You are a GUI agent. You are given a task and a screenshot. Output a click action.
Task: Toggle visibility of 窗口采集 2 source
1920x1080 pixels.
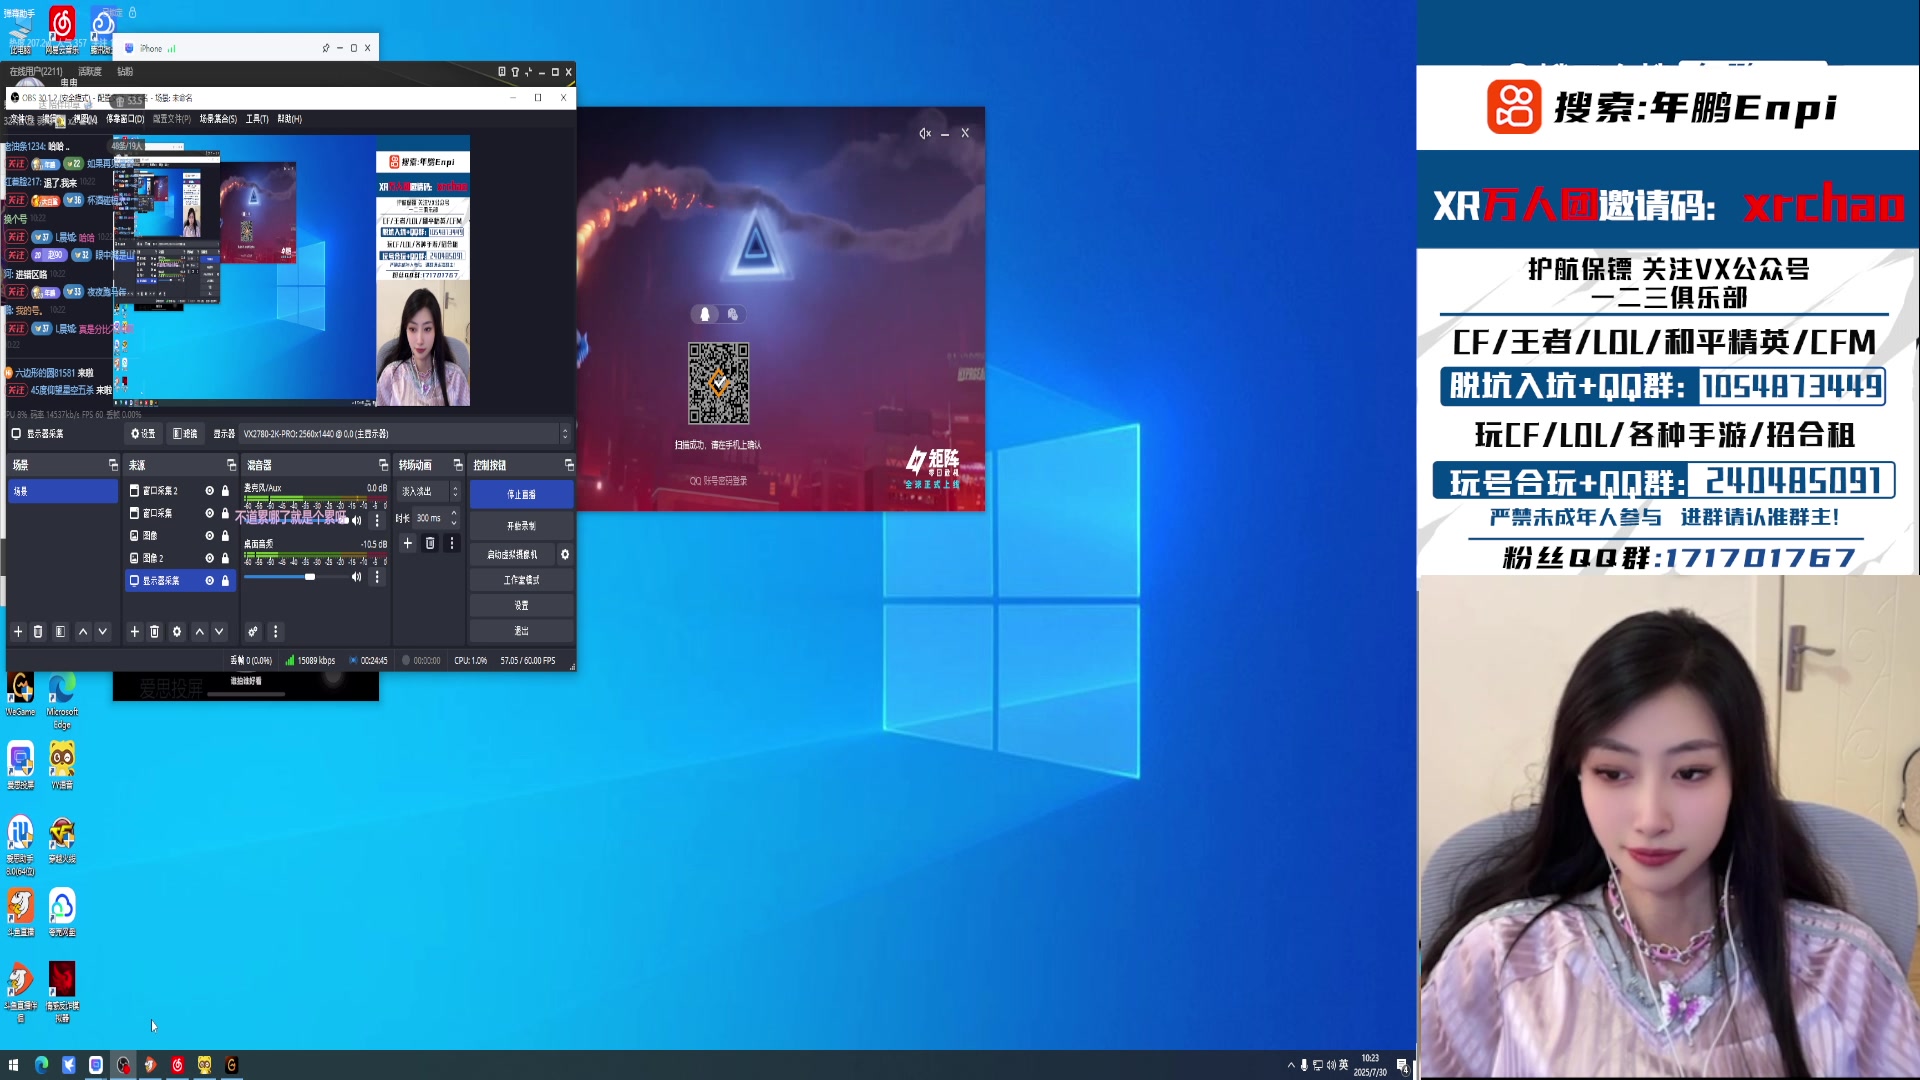[x=210, y=491]
